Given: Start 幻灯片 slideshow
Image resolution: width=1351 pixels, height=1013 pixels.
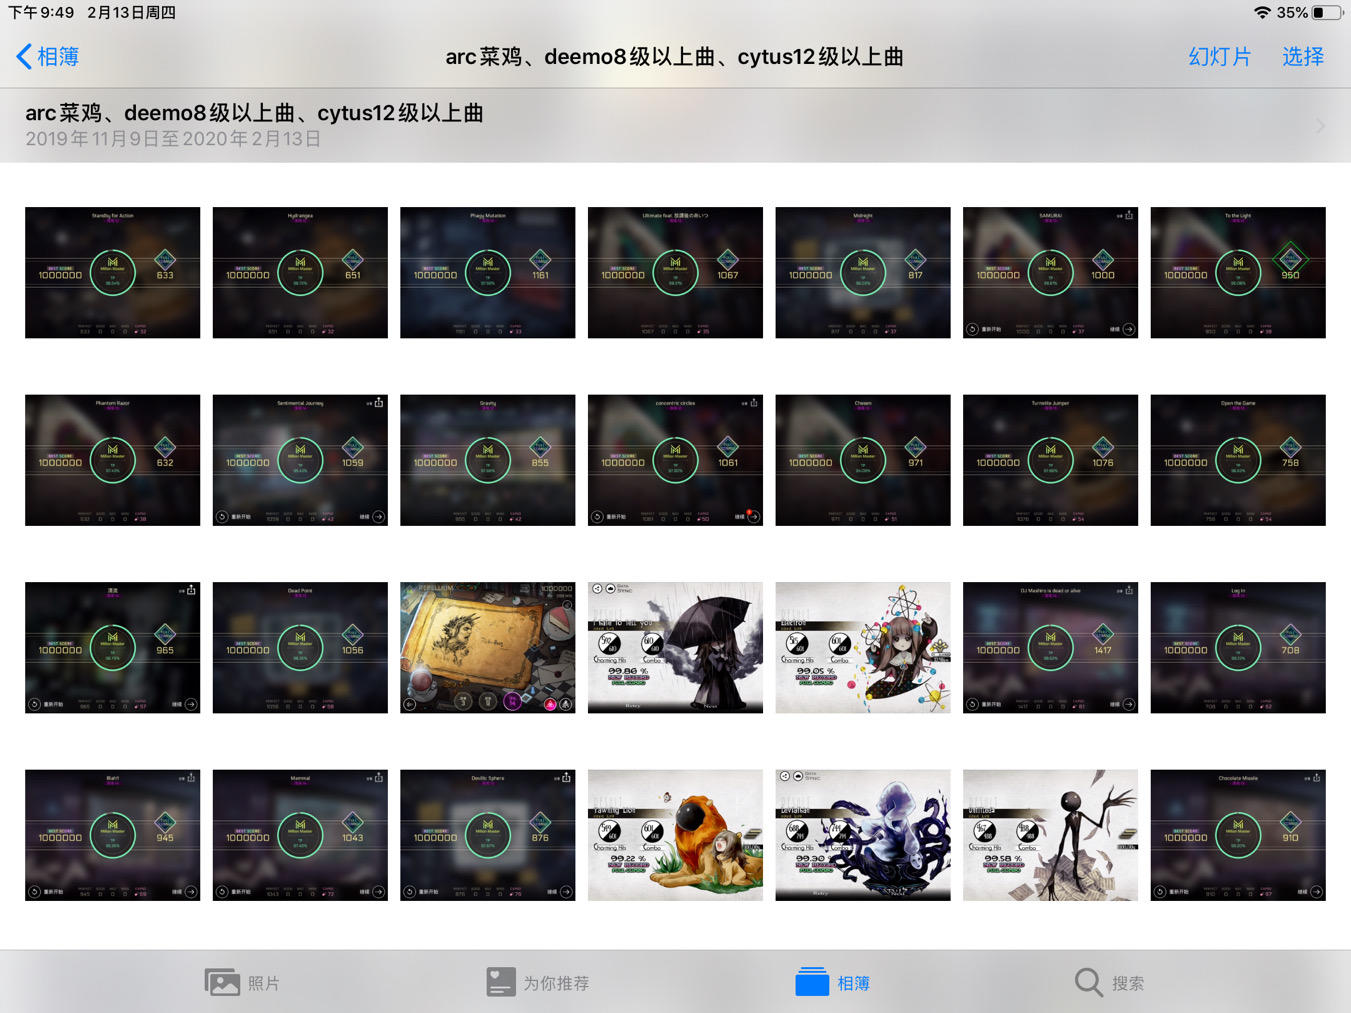Looking at the screenshot, I should [x=1219, y=57].
